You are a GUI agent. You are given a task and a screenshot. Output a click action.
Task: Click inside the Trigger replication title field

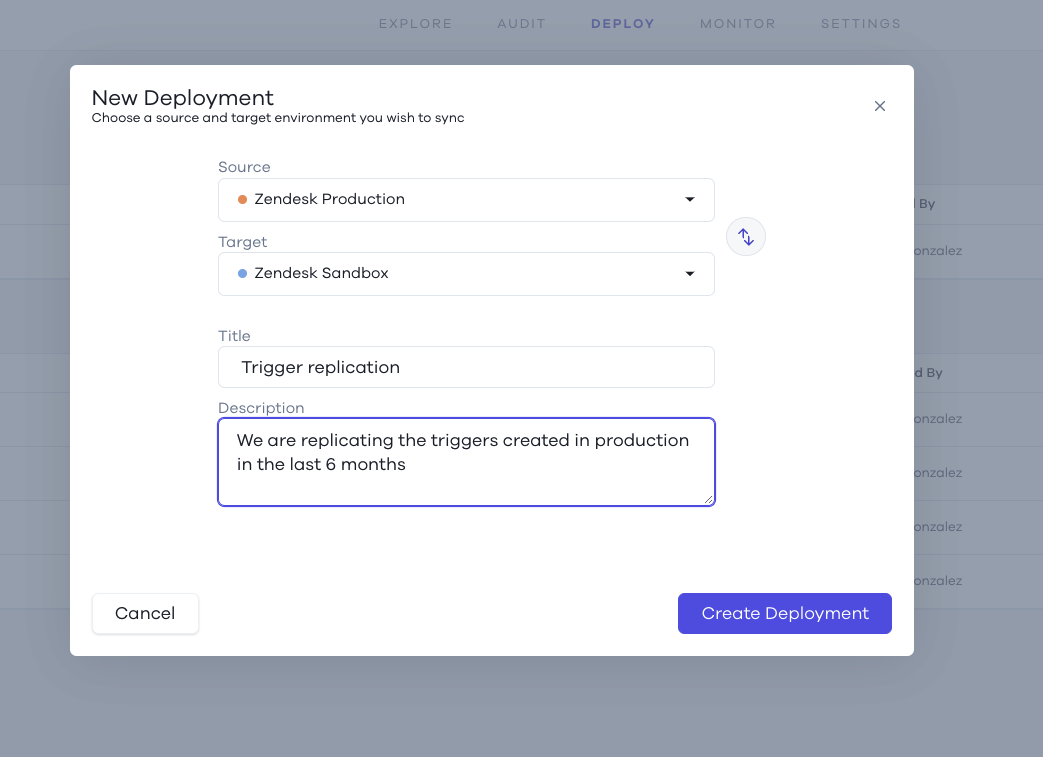466,367
